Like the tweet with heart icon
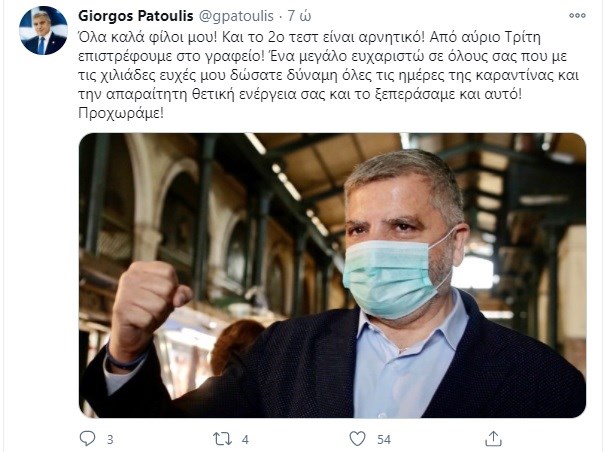The width and height of the screenshot is (603, 452). click(357, 439)
